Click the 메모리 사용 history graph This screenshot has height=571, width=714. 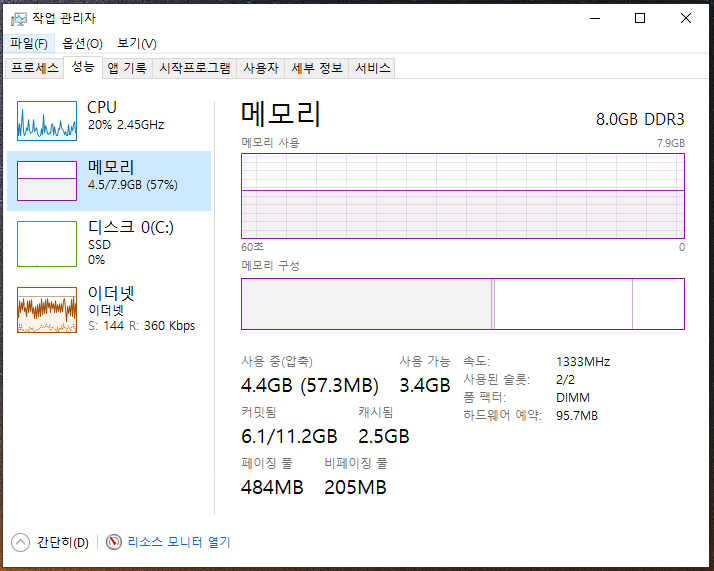coord(463,196)
